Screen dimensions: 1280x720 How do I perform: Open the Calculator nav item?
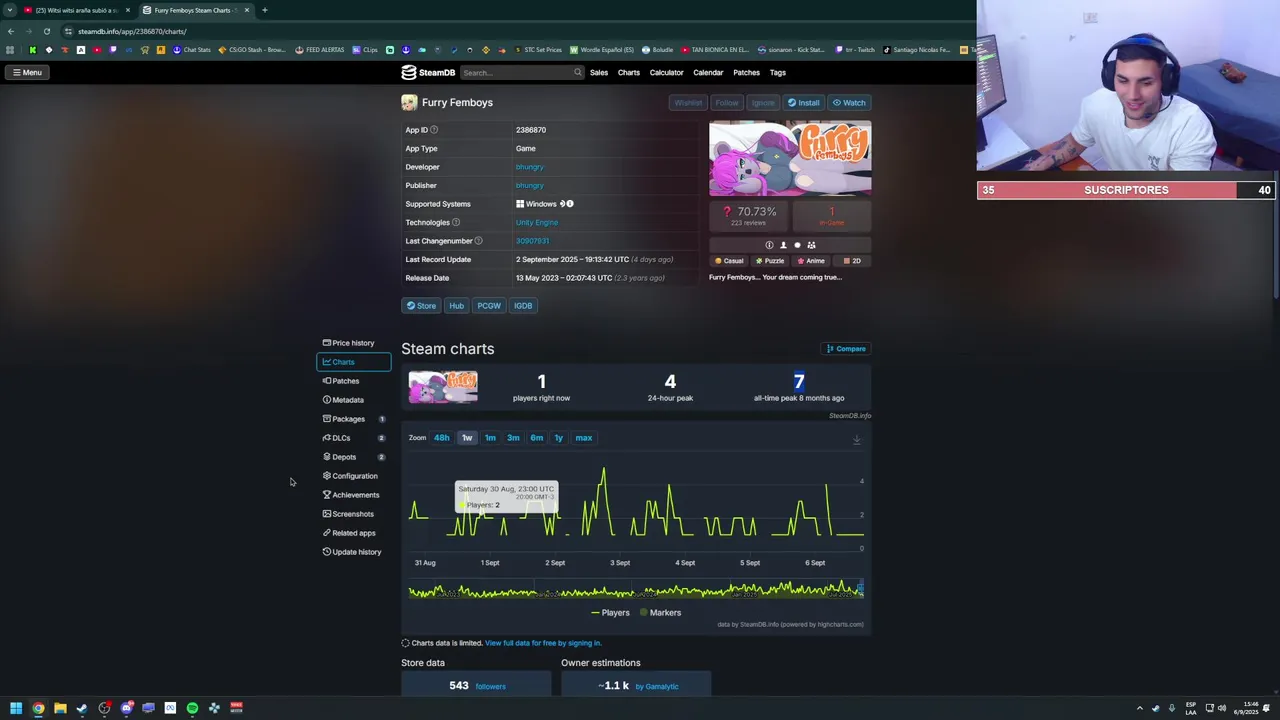click(666, 72)
